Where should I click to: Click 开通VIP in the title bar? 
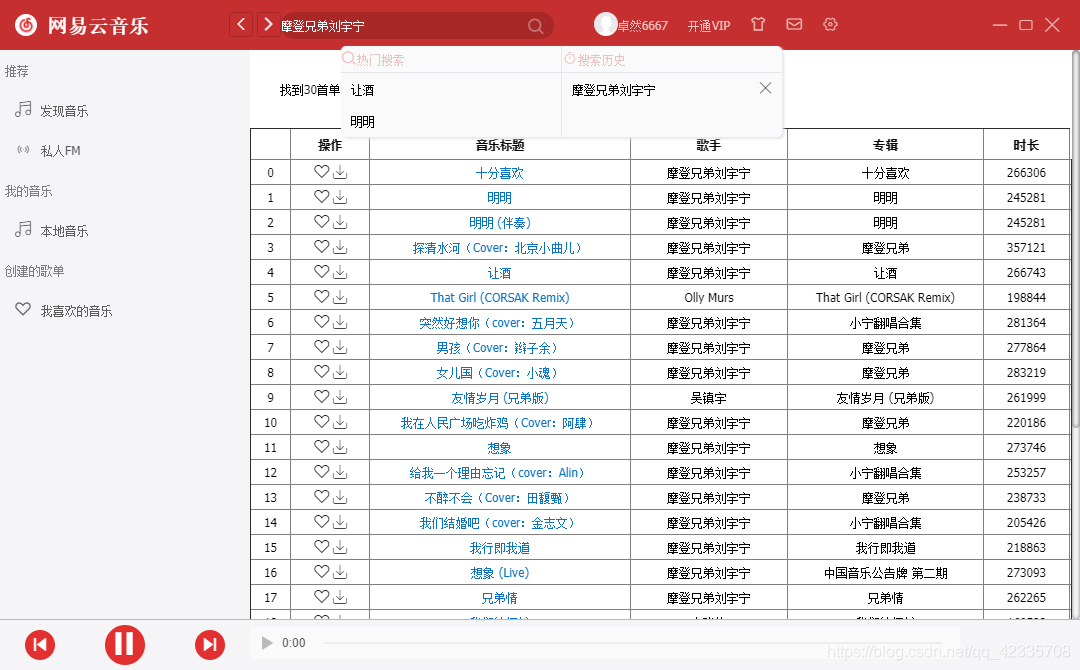pyautogui.click(x=709, y=25)
